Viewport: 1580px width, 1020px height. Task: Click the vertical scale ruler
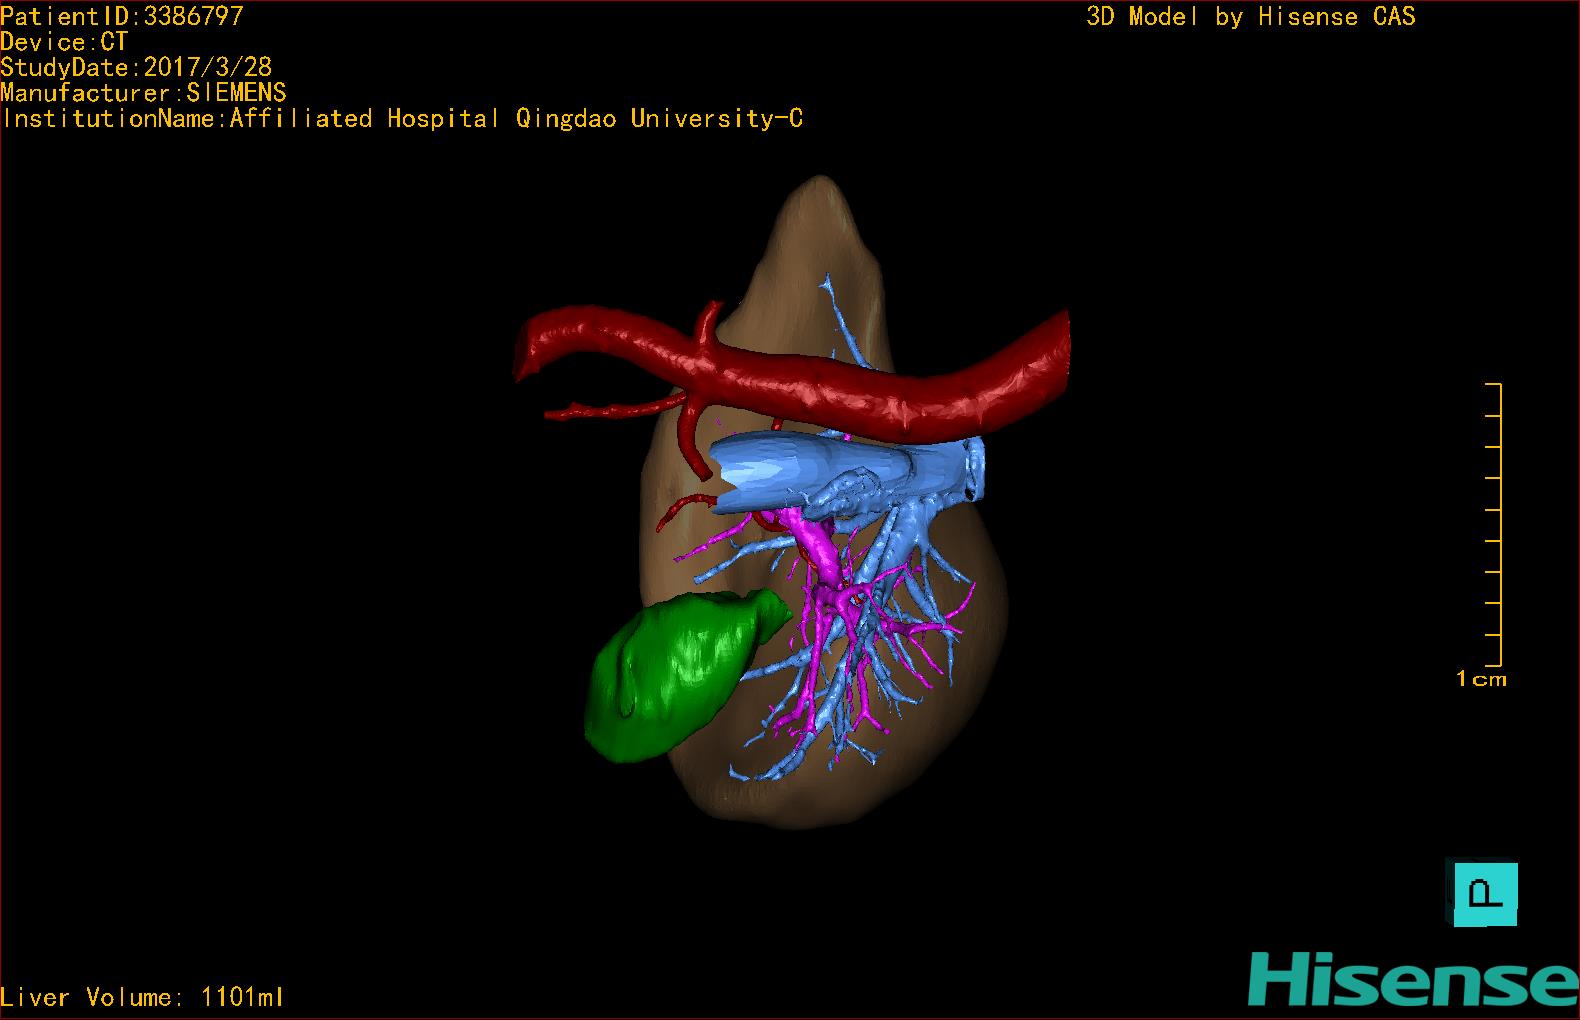[1494, 524]
